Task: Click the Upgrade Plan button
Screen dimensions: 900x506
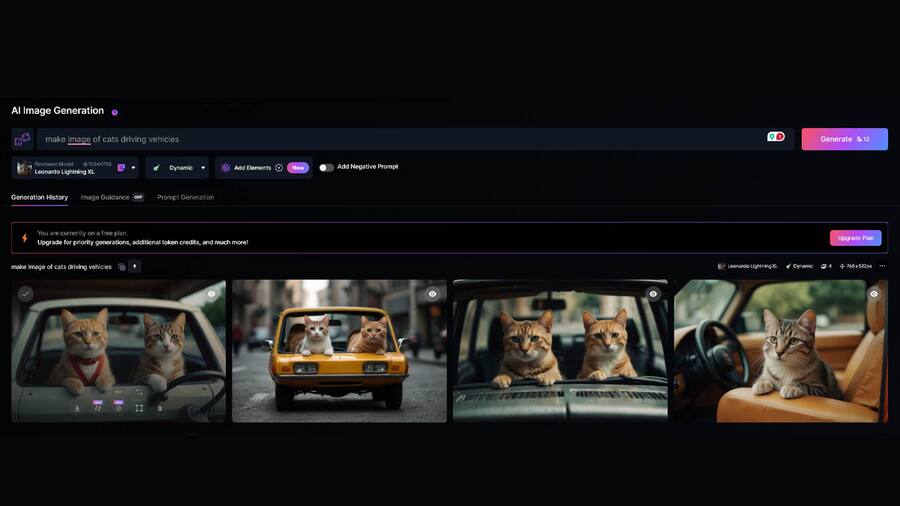Action: (855, 238)
